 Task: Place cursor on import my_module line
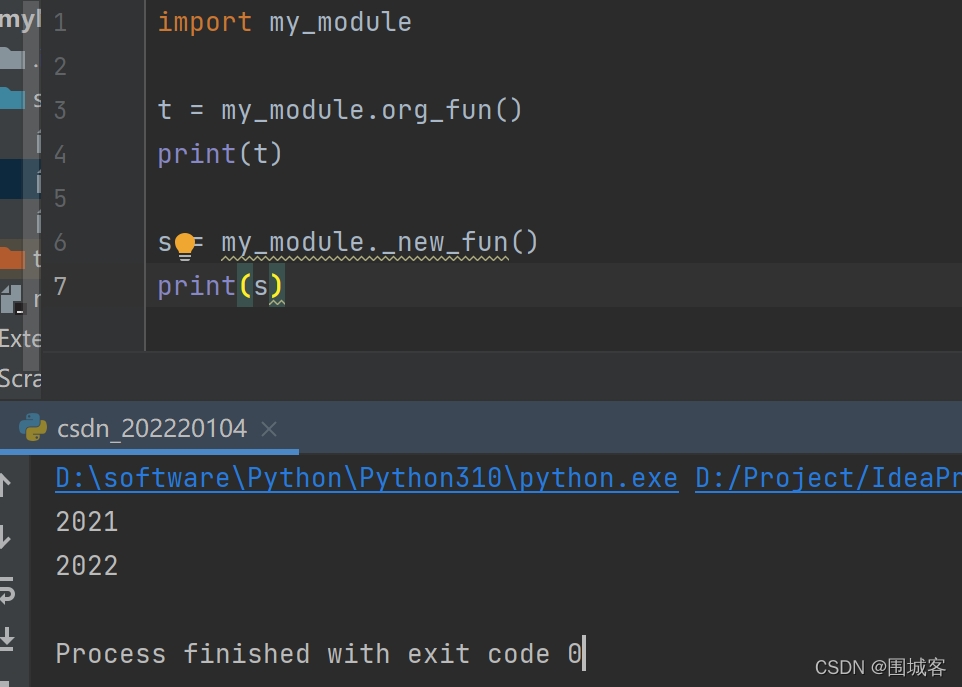tap(284, 22)
